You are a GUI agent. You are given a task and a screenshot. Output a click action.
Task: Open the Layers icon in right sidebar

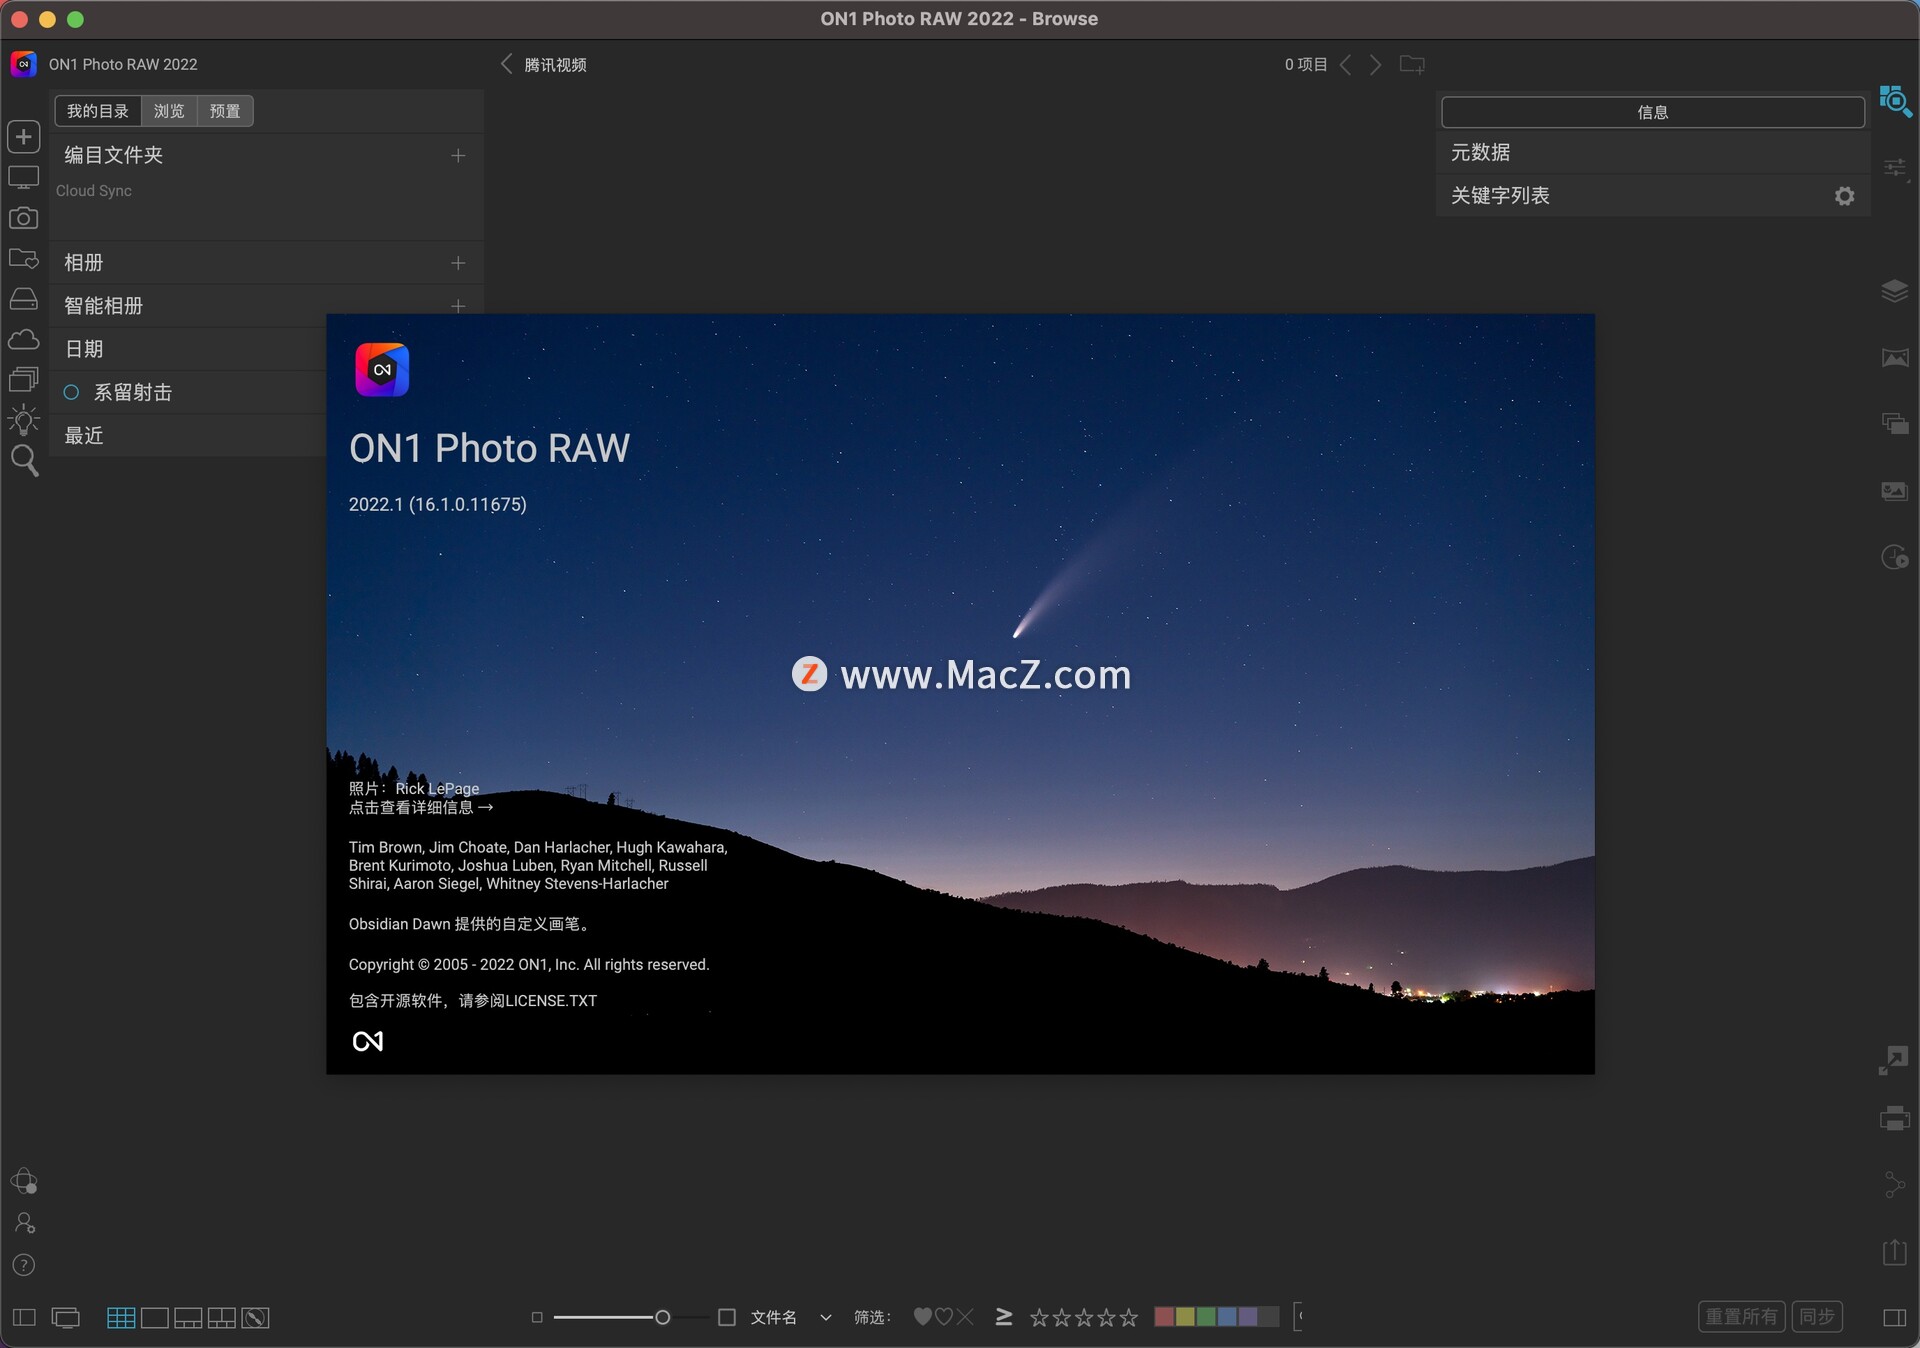point(1894,291)
